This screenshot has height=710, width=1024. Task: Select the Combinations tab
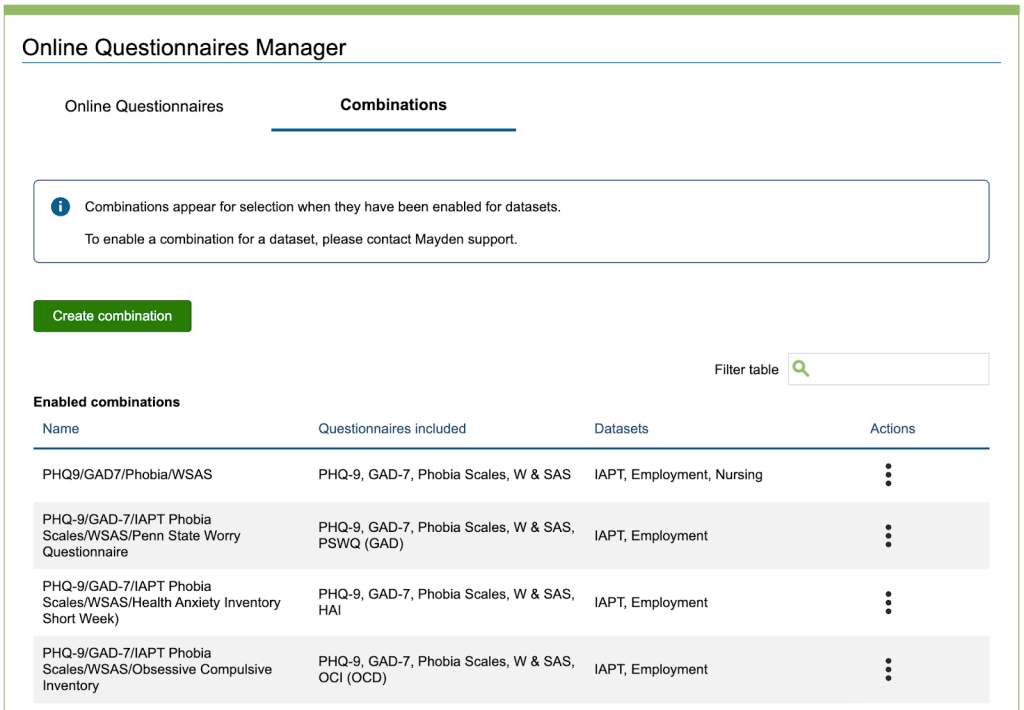tap(393, 105)
